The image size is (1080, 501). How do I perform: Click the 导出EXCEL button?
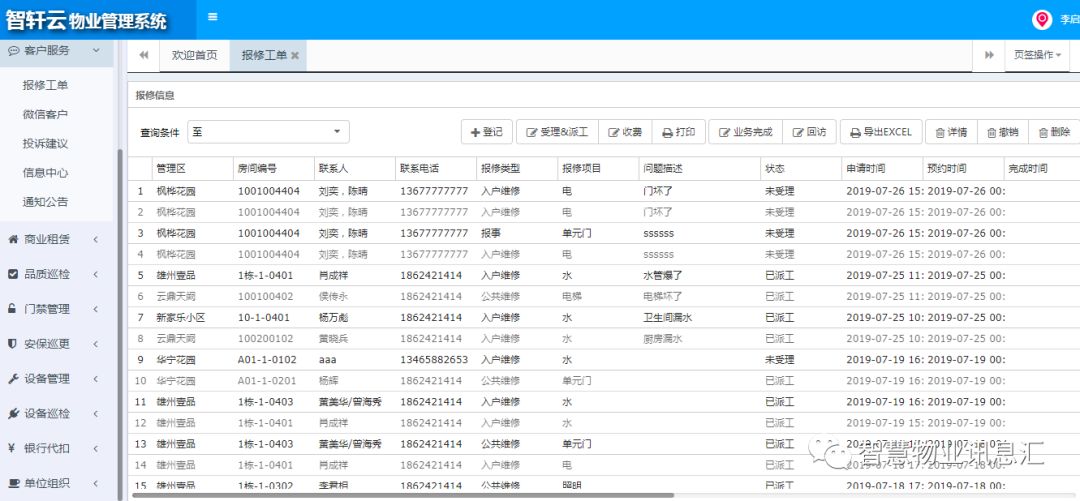[881, 132]
